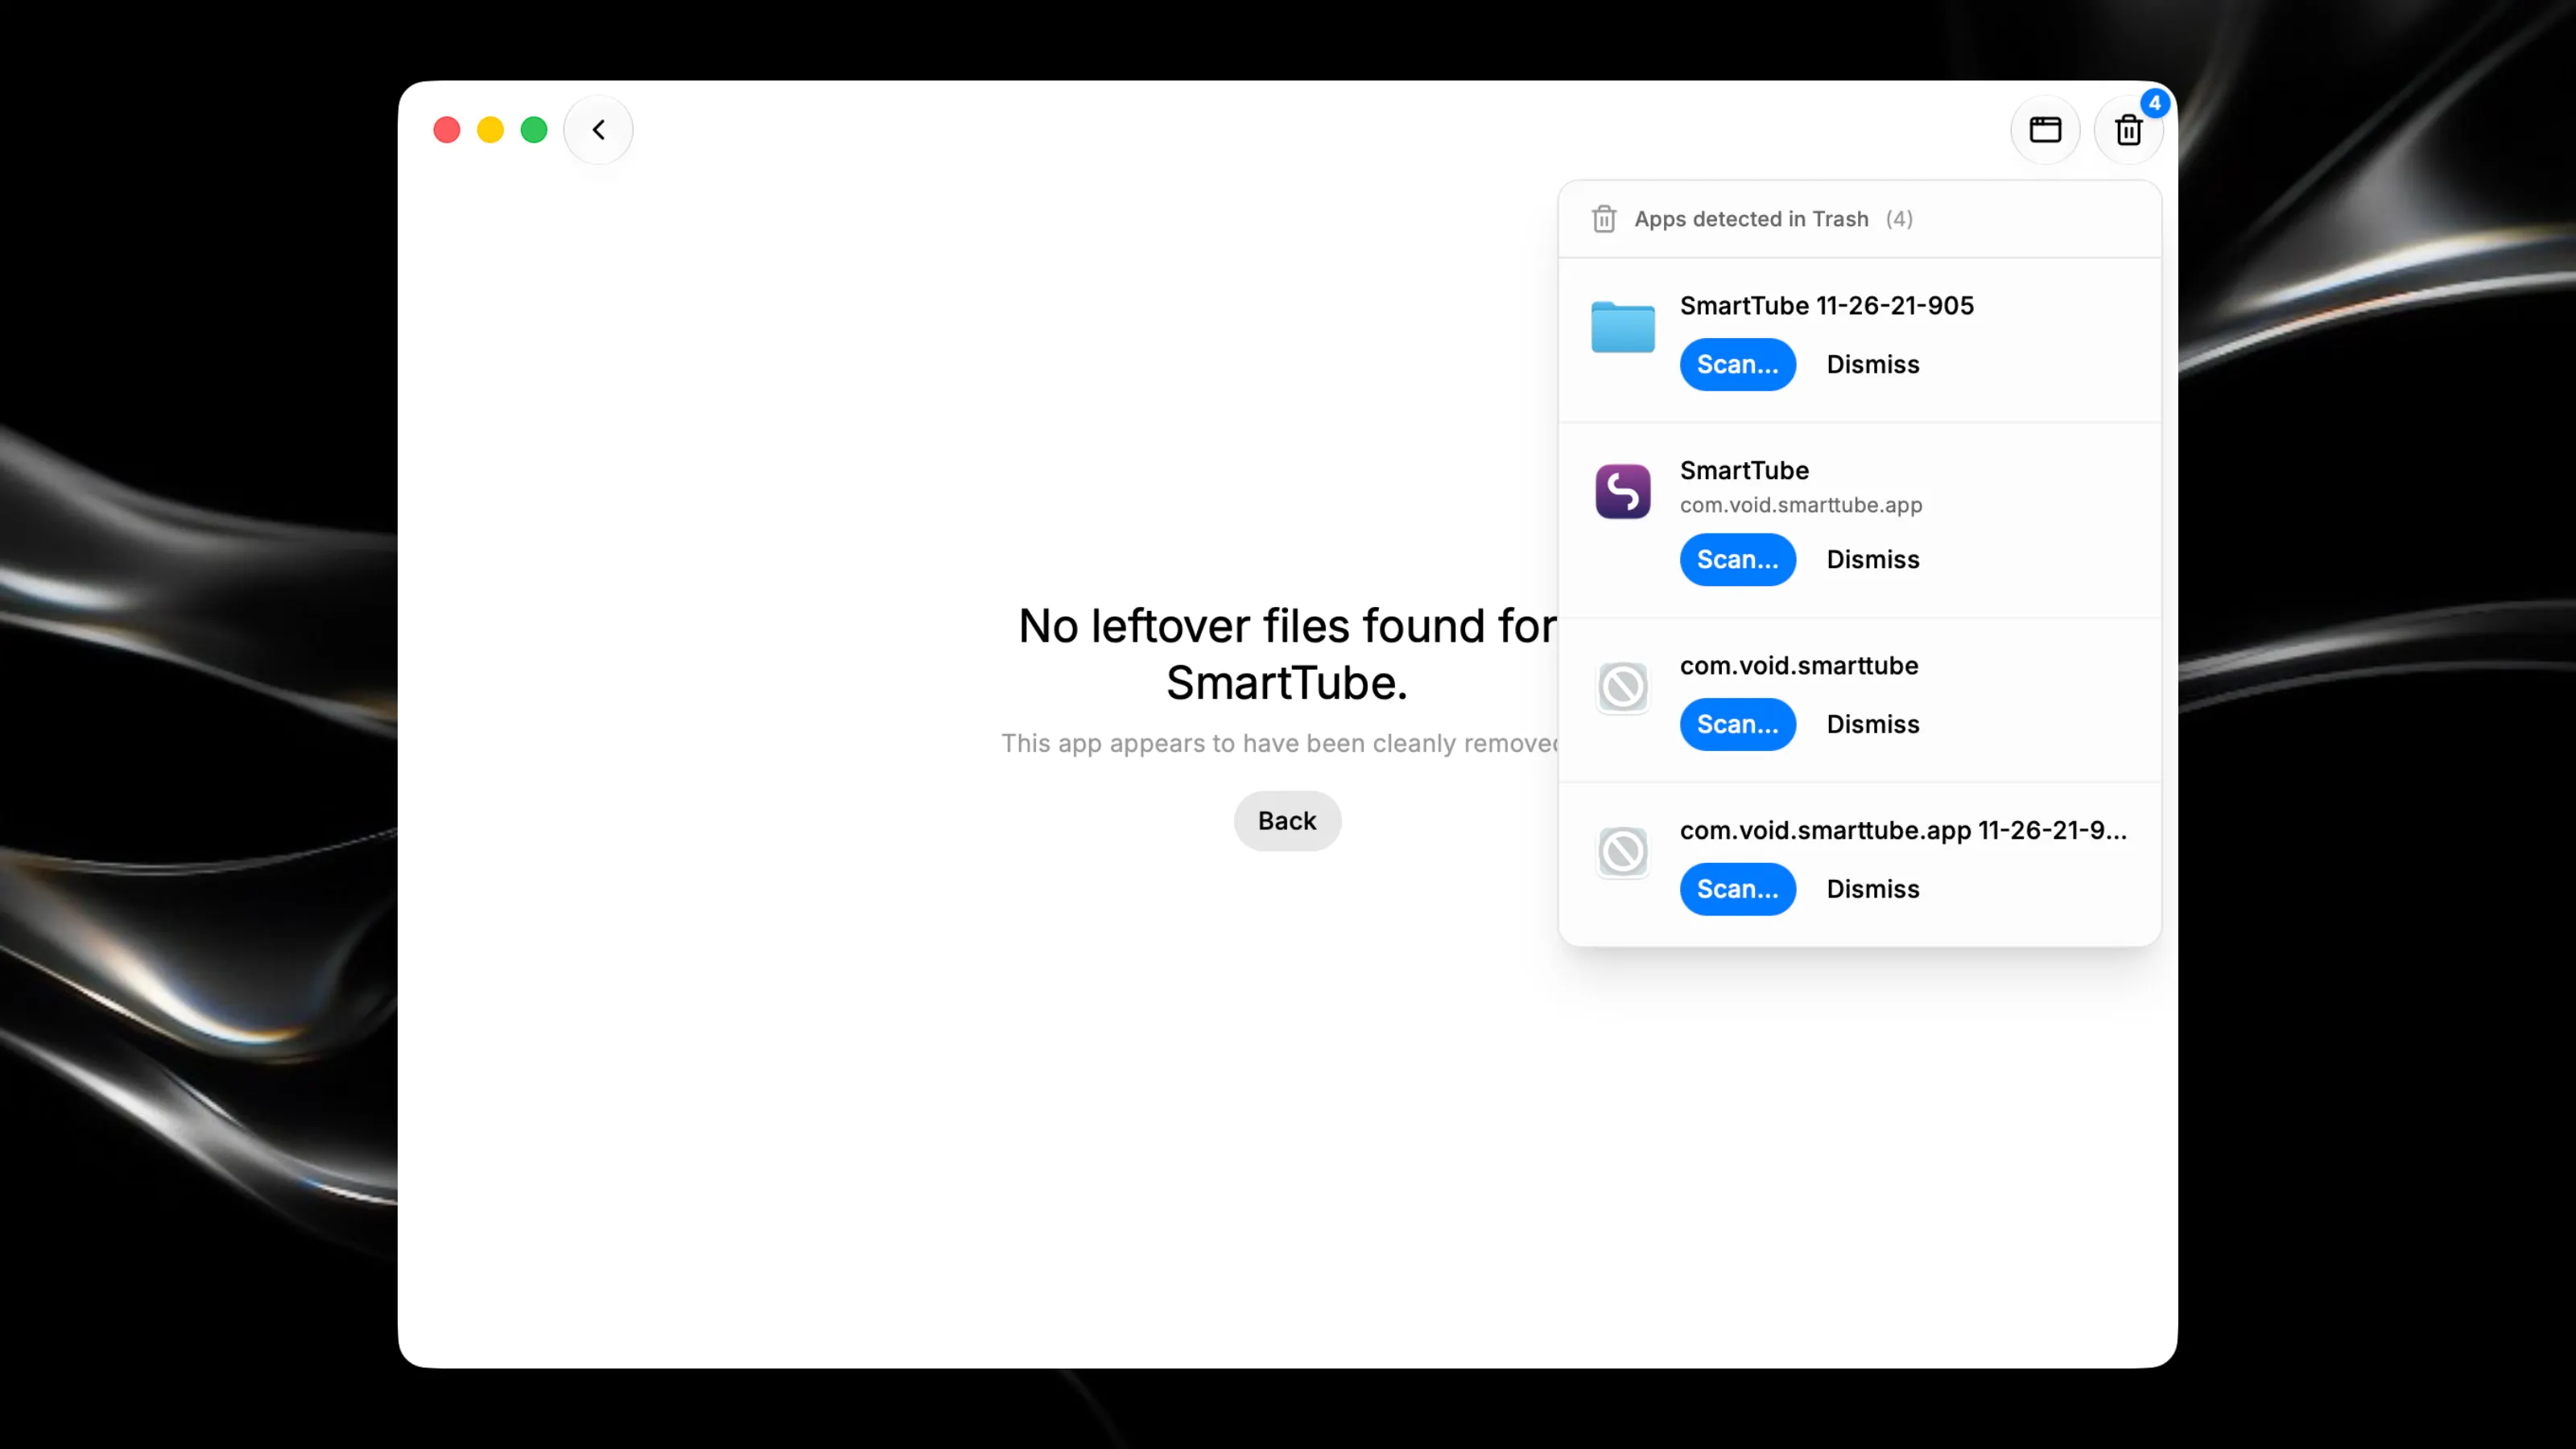Dismiss the SmartTube com.void.smarttube.app entry
Image resolution: width=2576 pixels, height=1449 pixels.
(x=1873, y=559)
